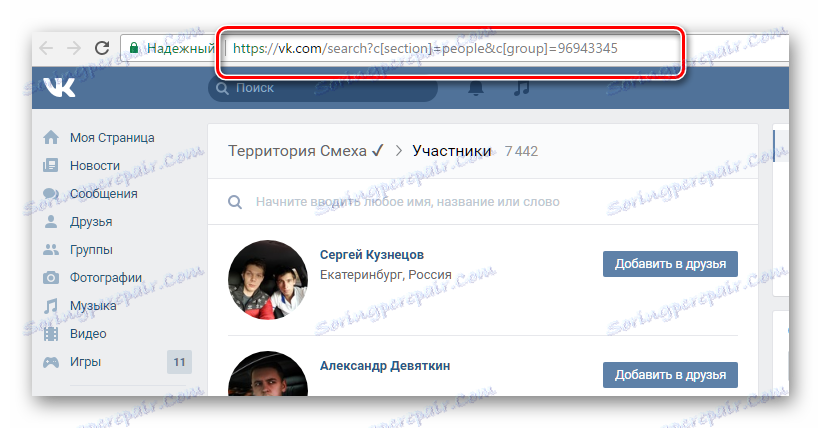The width and height of the screenshot is (821, 428).
Task: Click the home icon next to Моя Страница
Action: coord(51,137)
